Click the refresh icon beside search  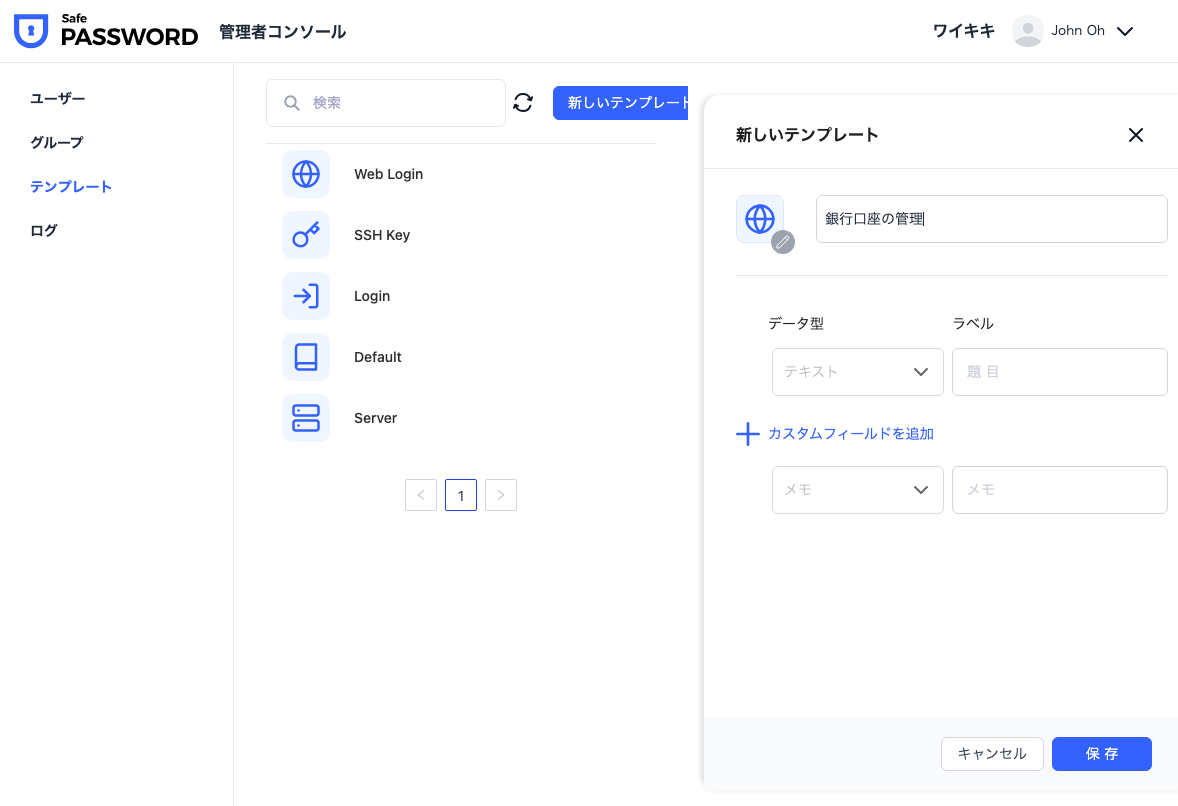[x=523, y=103]
